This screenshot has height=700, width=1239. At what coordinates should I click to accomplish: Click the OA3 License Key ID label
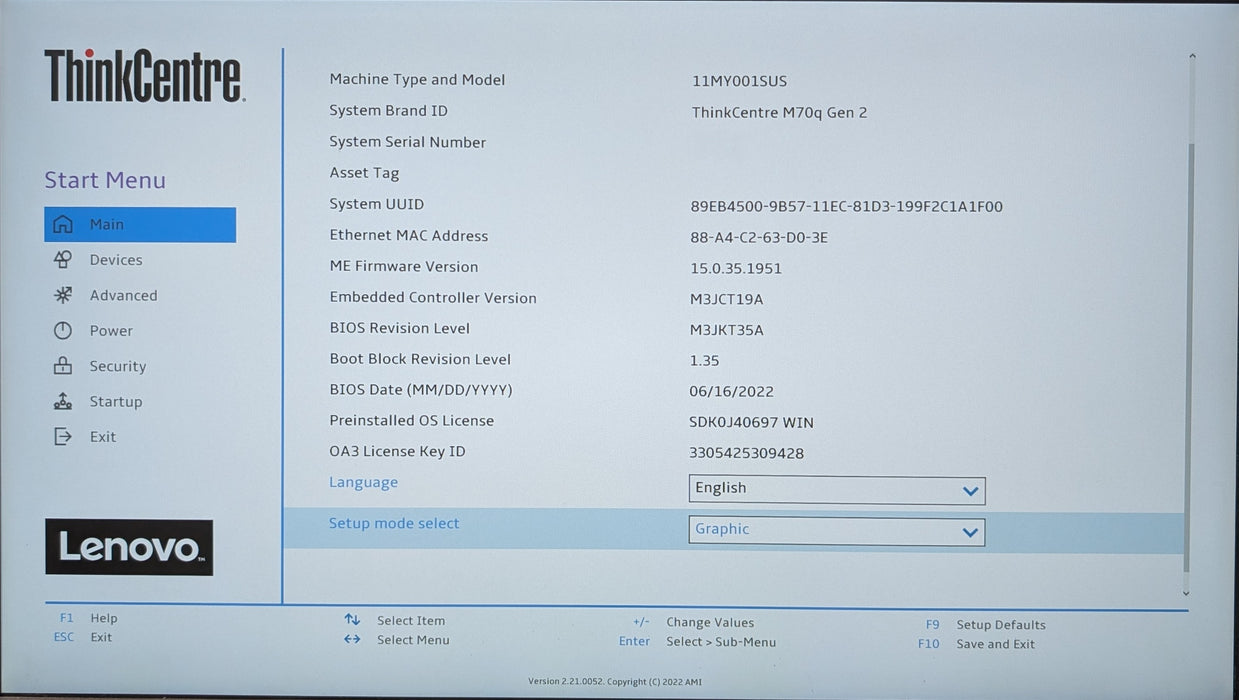397,451
